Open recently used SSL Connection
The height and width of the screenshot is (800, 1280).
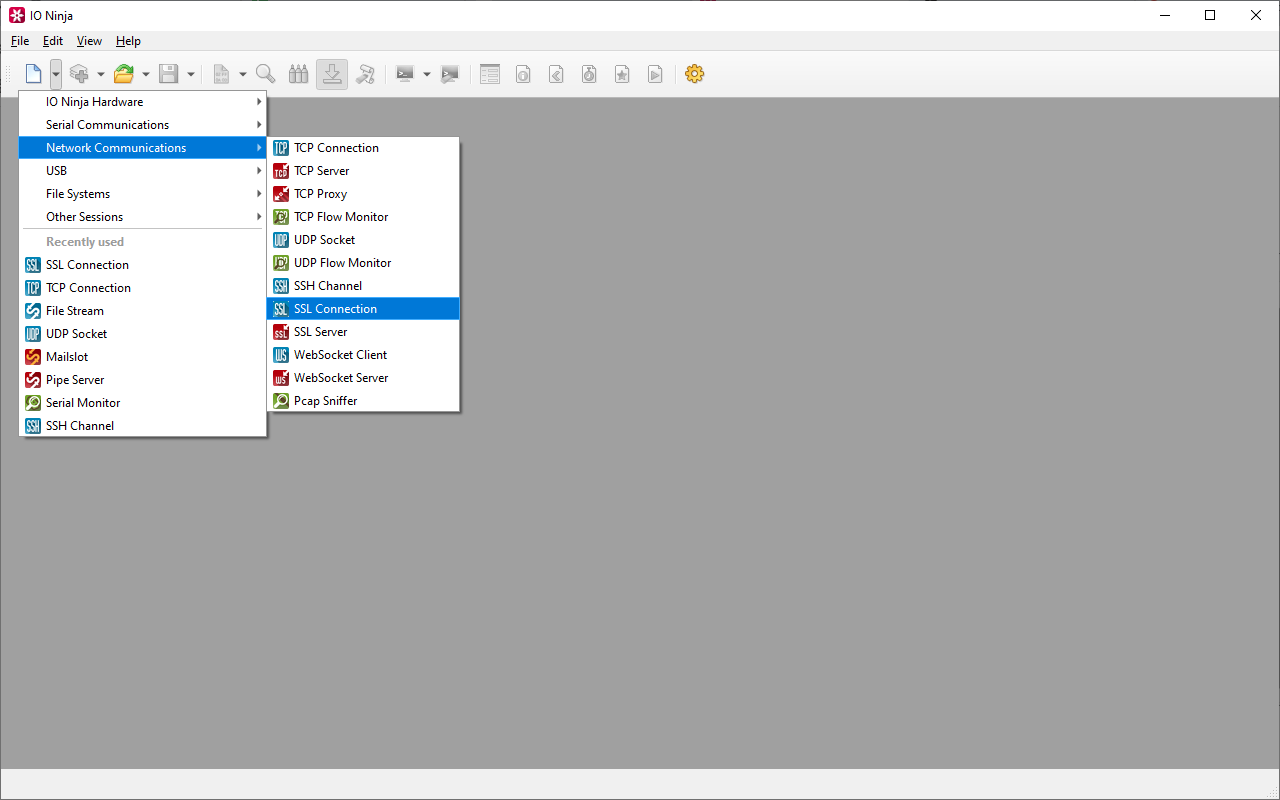click(x=143, y=265)
